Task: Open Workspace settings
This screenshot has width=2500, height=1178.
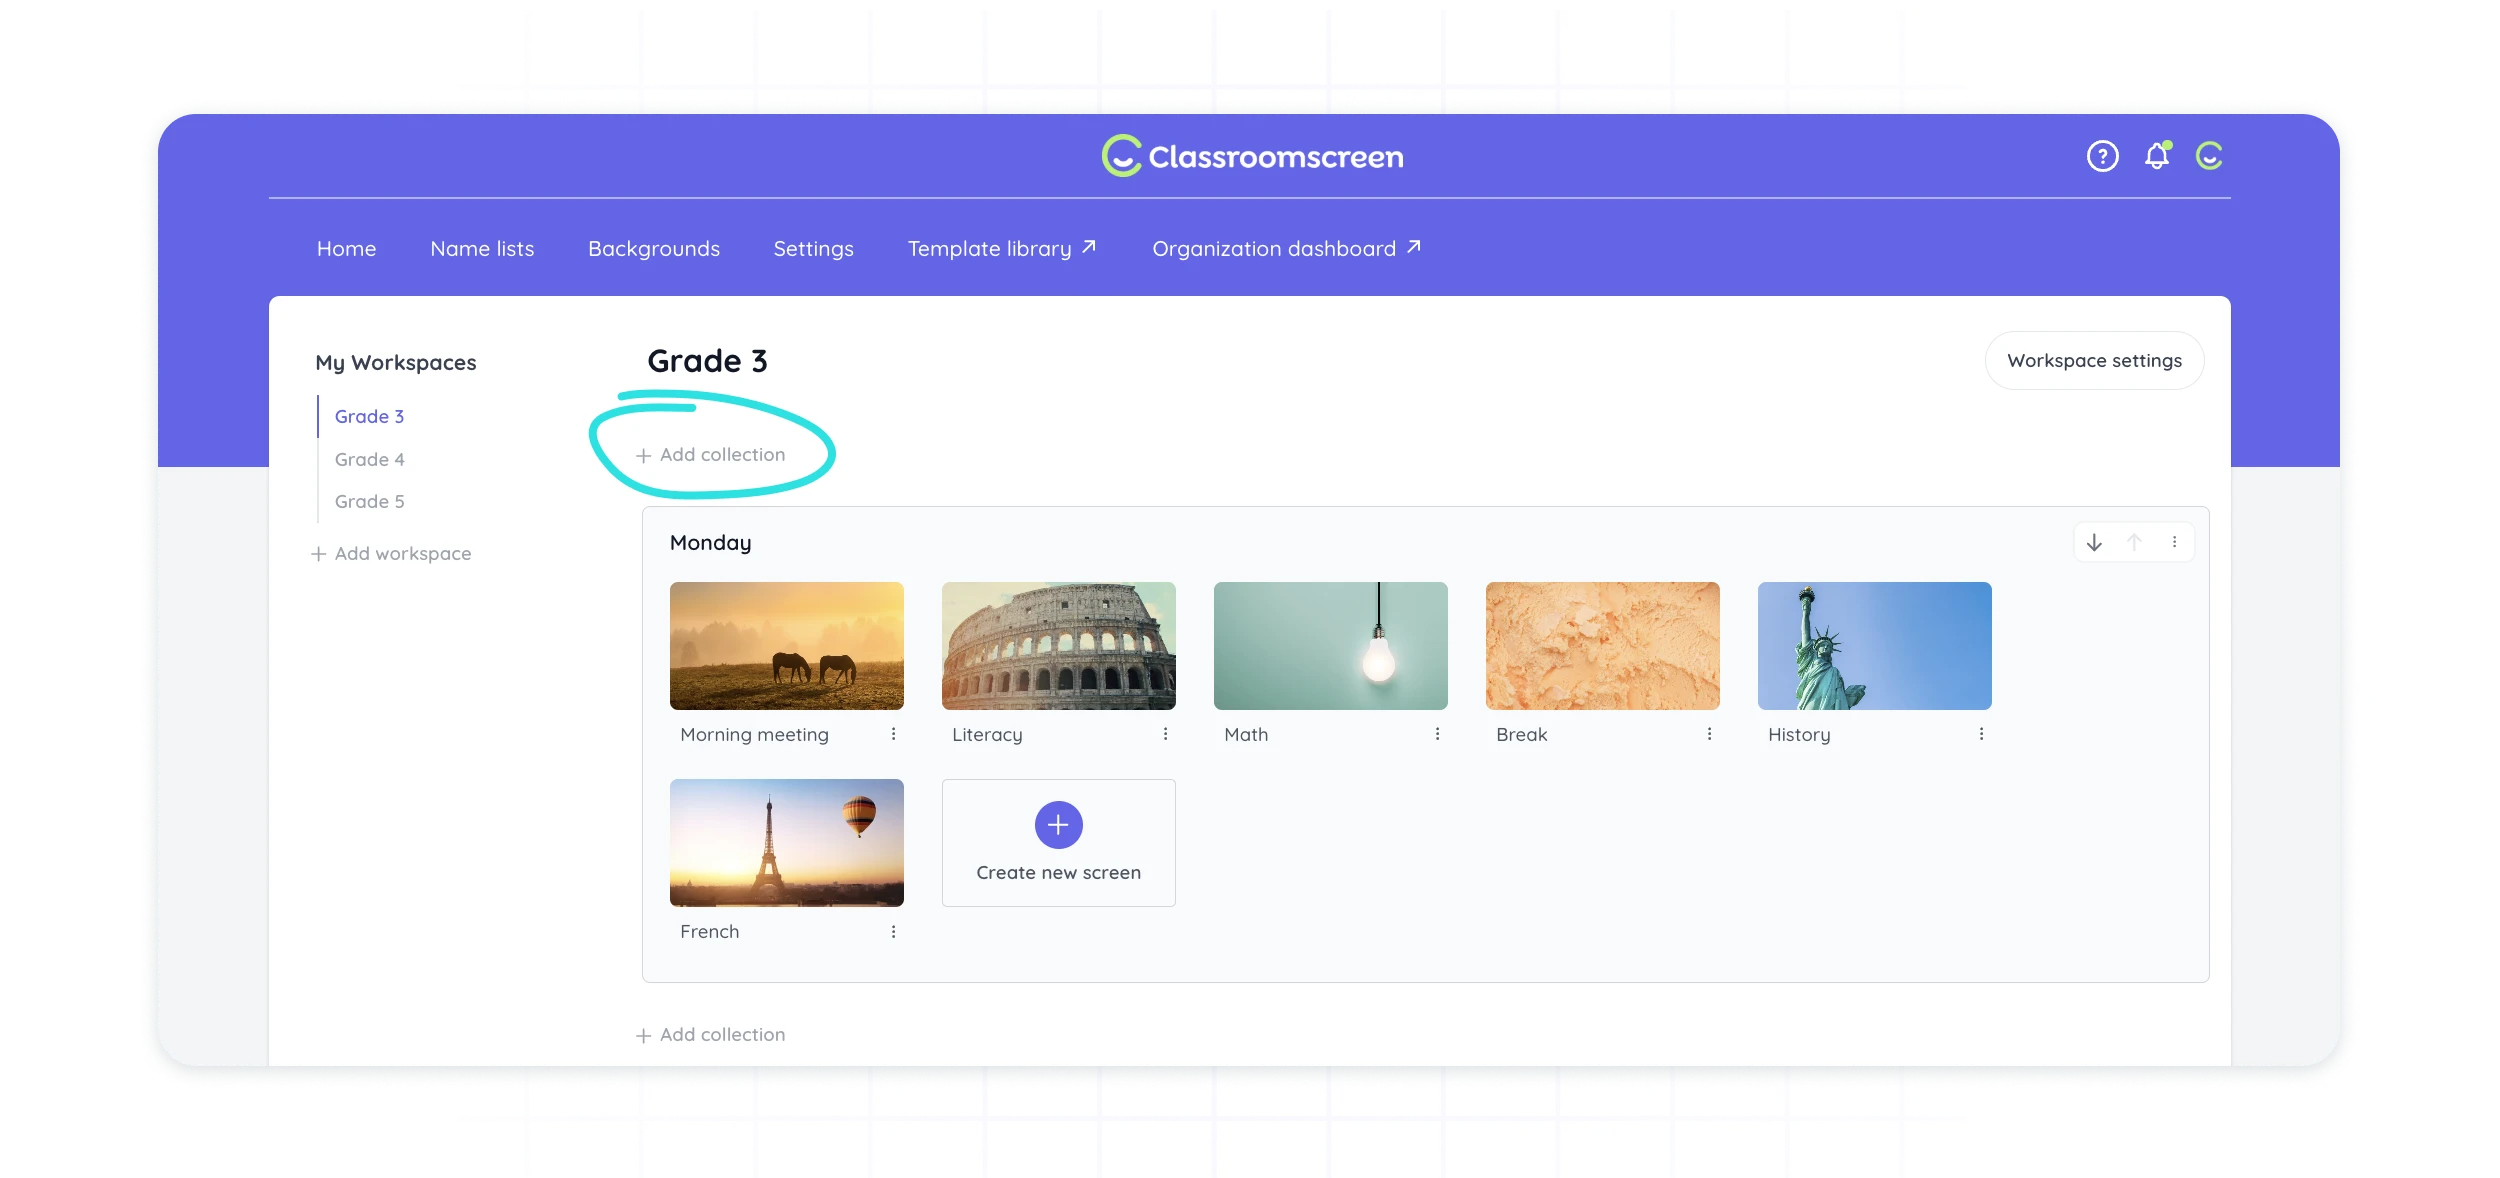Action: pyautogui.click(x=2094, y=360)
